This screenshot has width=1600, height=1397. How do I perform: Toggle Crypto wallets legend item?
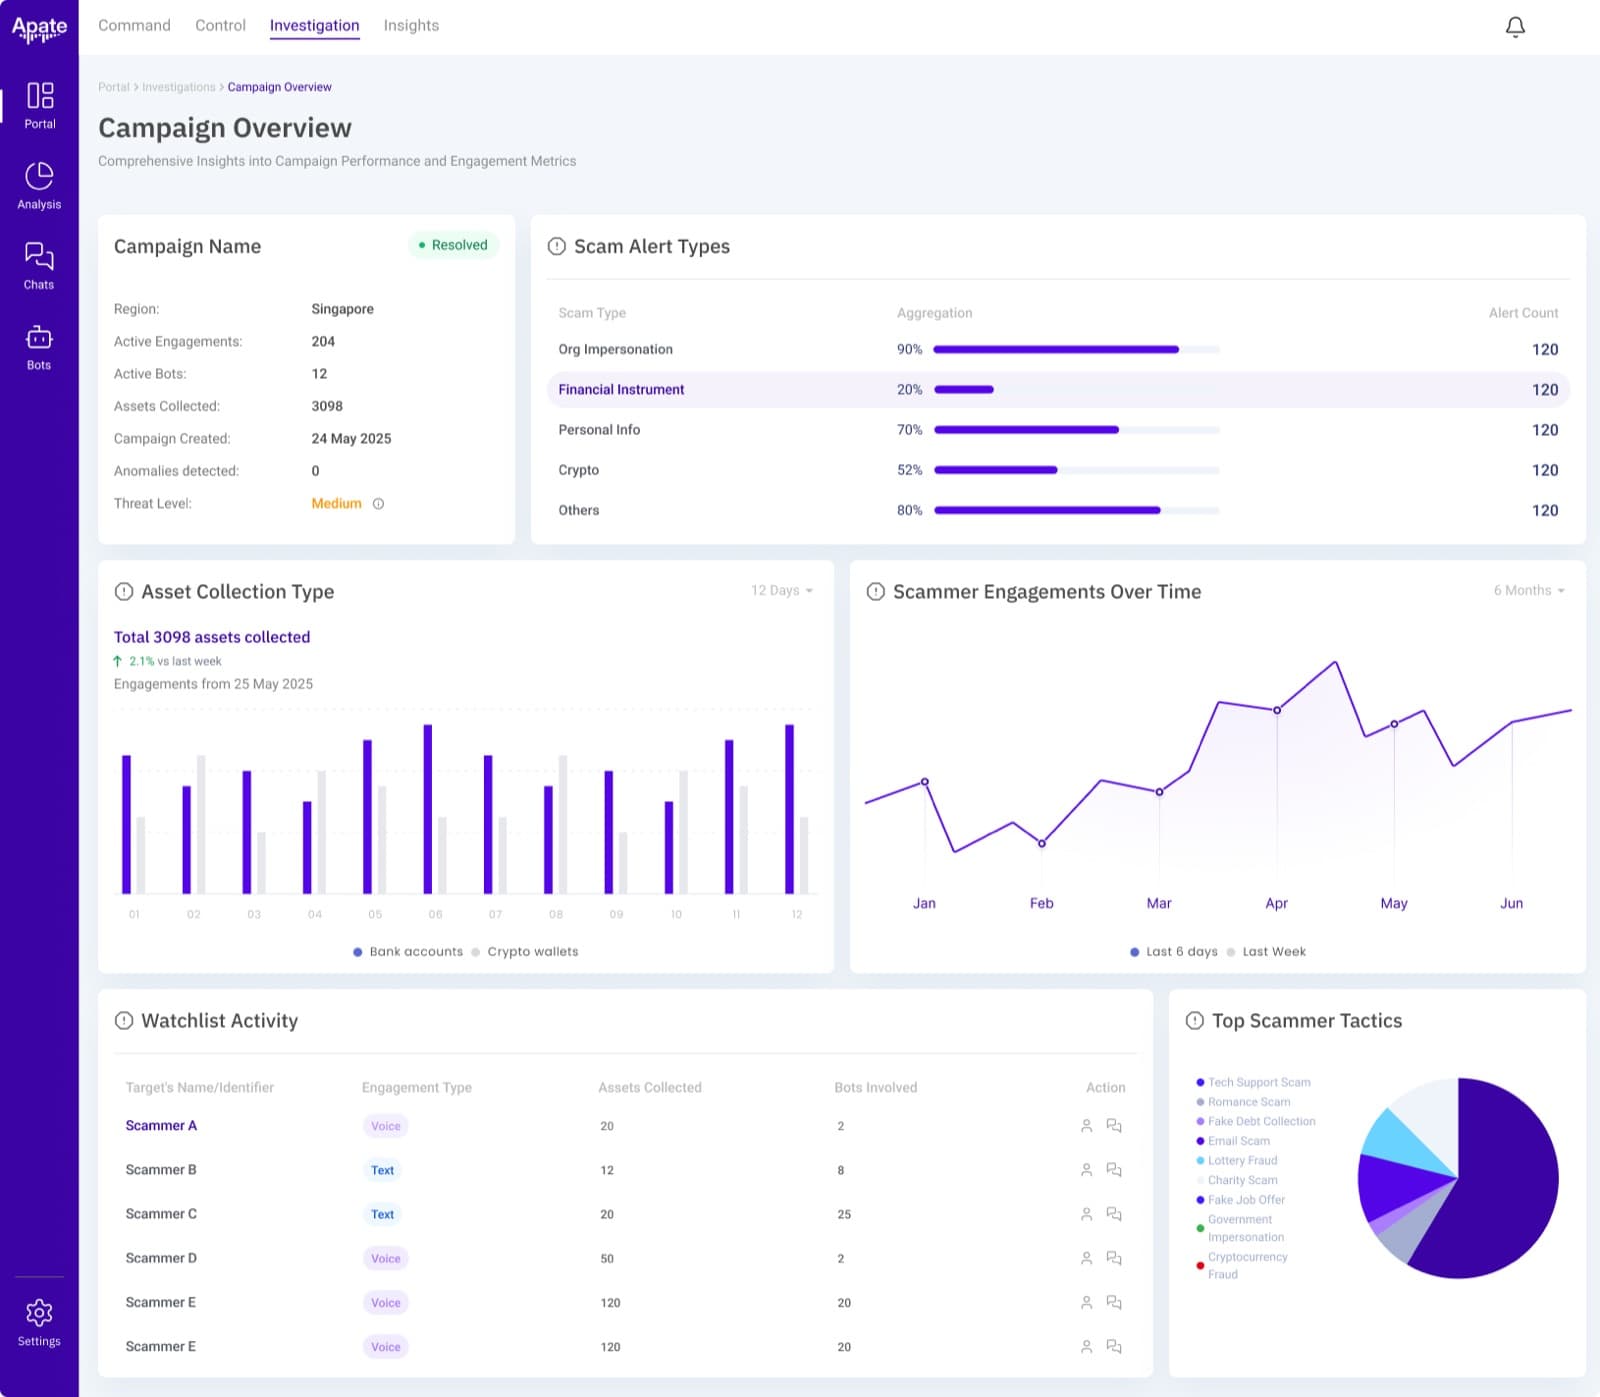pos(525,952)
